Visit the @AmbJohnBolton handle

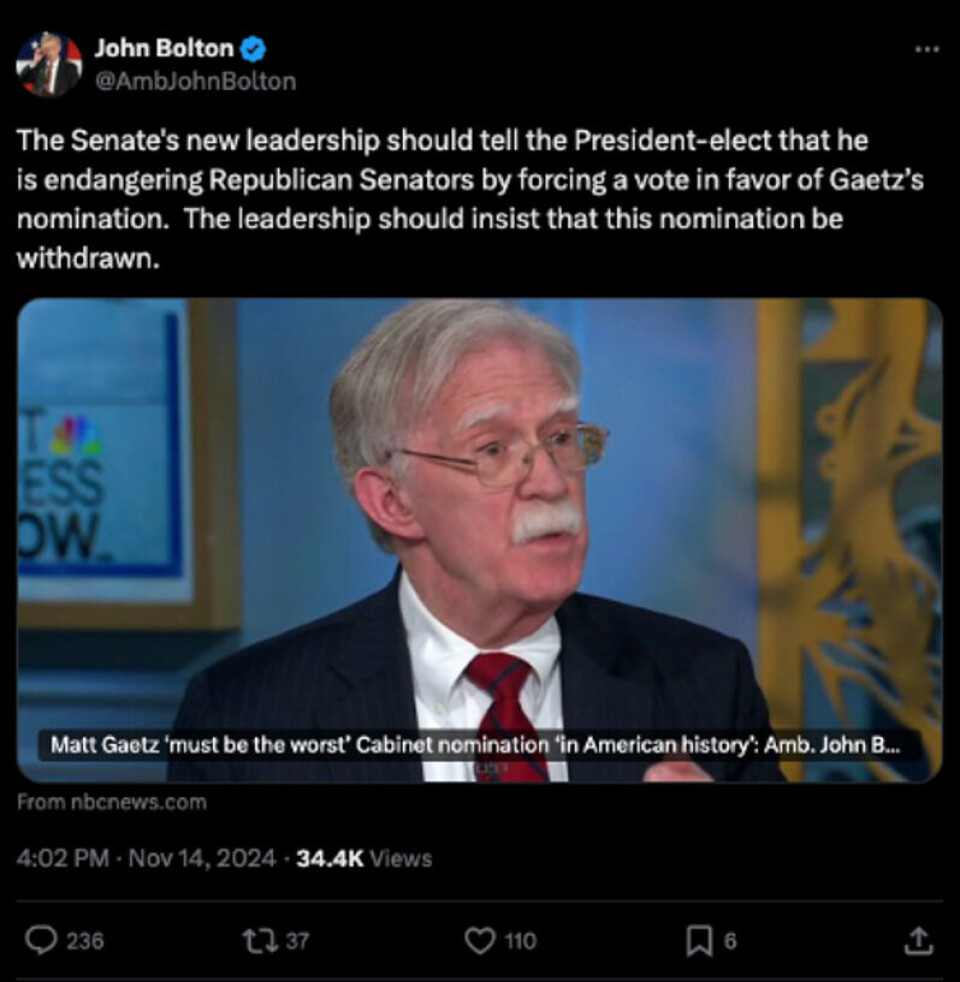(x=195, y=81)
